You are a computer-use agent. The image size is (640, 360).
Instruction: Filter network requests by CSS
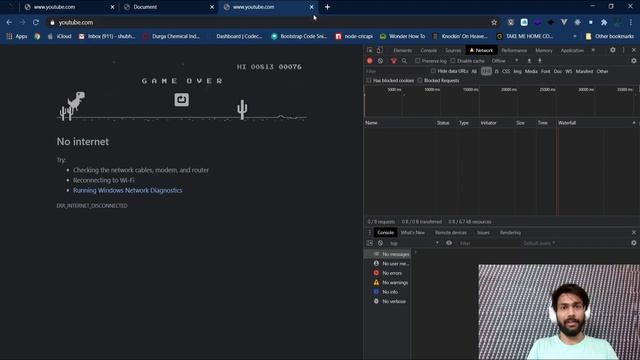(506, 71)
